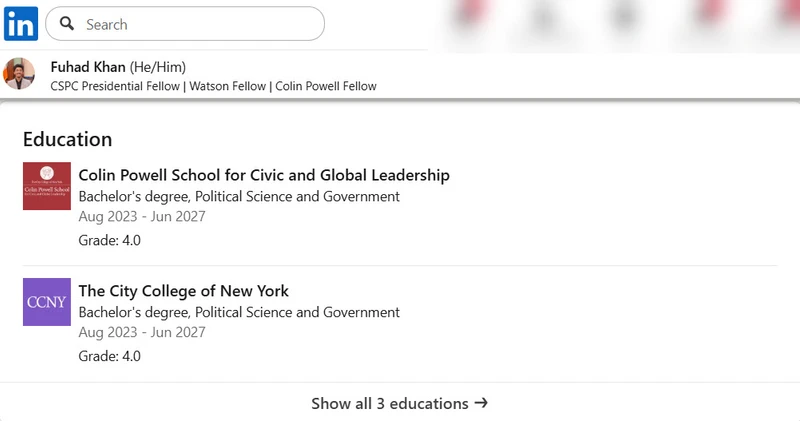Focus the Search input field
Viewport: 800px width, 421px height.
pyautogui.click(x=200, y=24)
